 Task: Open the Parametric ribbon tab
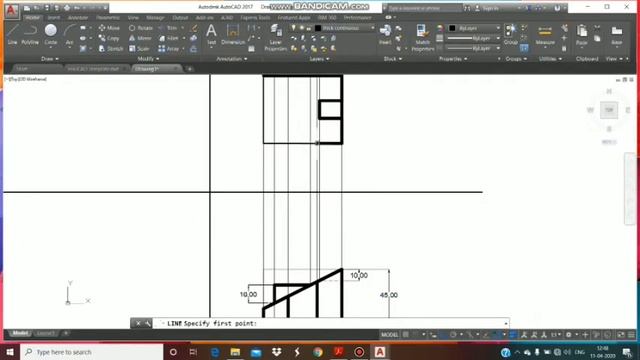click(x=108, y=18)
